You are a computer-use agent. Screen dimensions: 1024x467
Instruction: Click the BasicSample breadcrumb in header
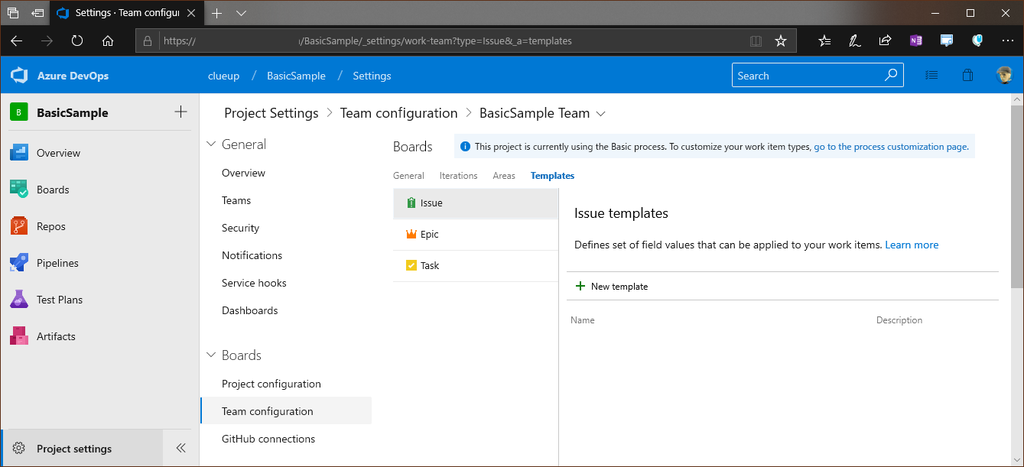click(x=296, y=76)
